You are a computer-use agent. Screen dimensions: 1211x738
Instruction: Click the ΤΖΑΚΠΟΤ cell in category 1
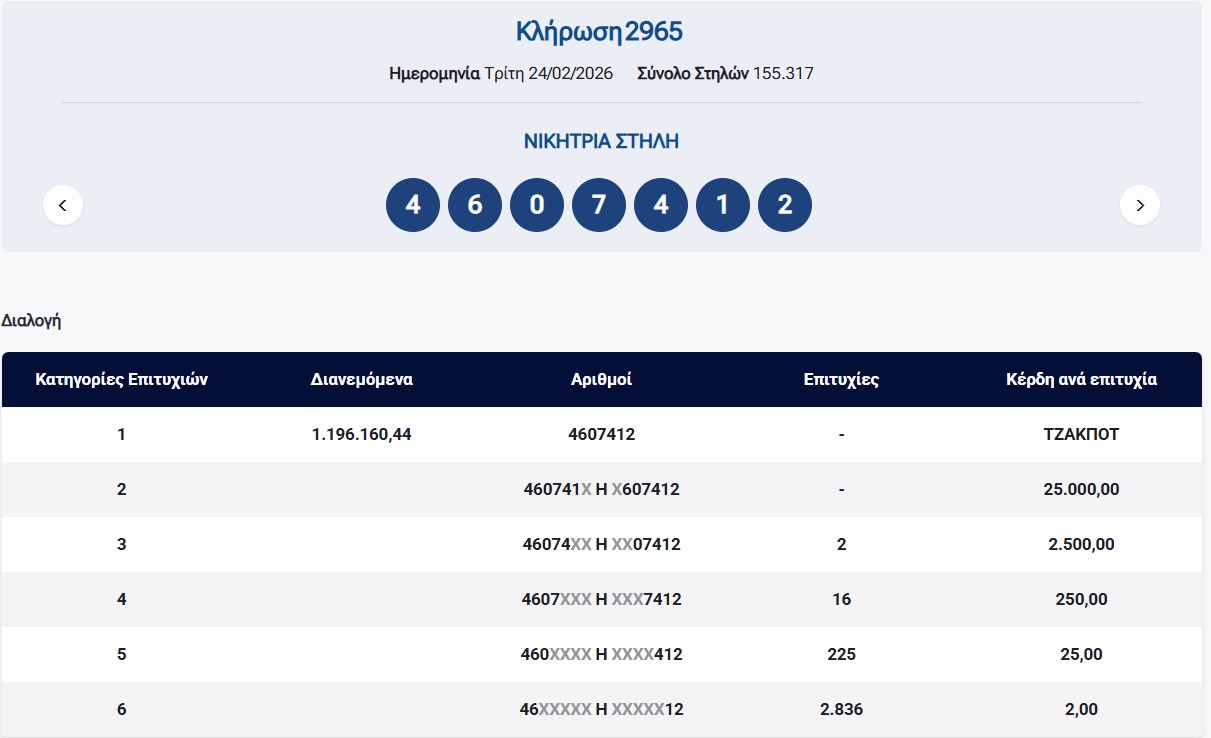tap(1081, 435)
